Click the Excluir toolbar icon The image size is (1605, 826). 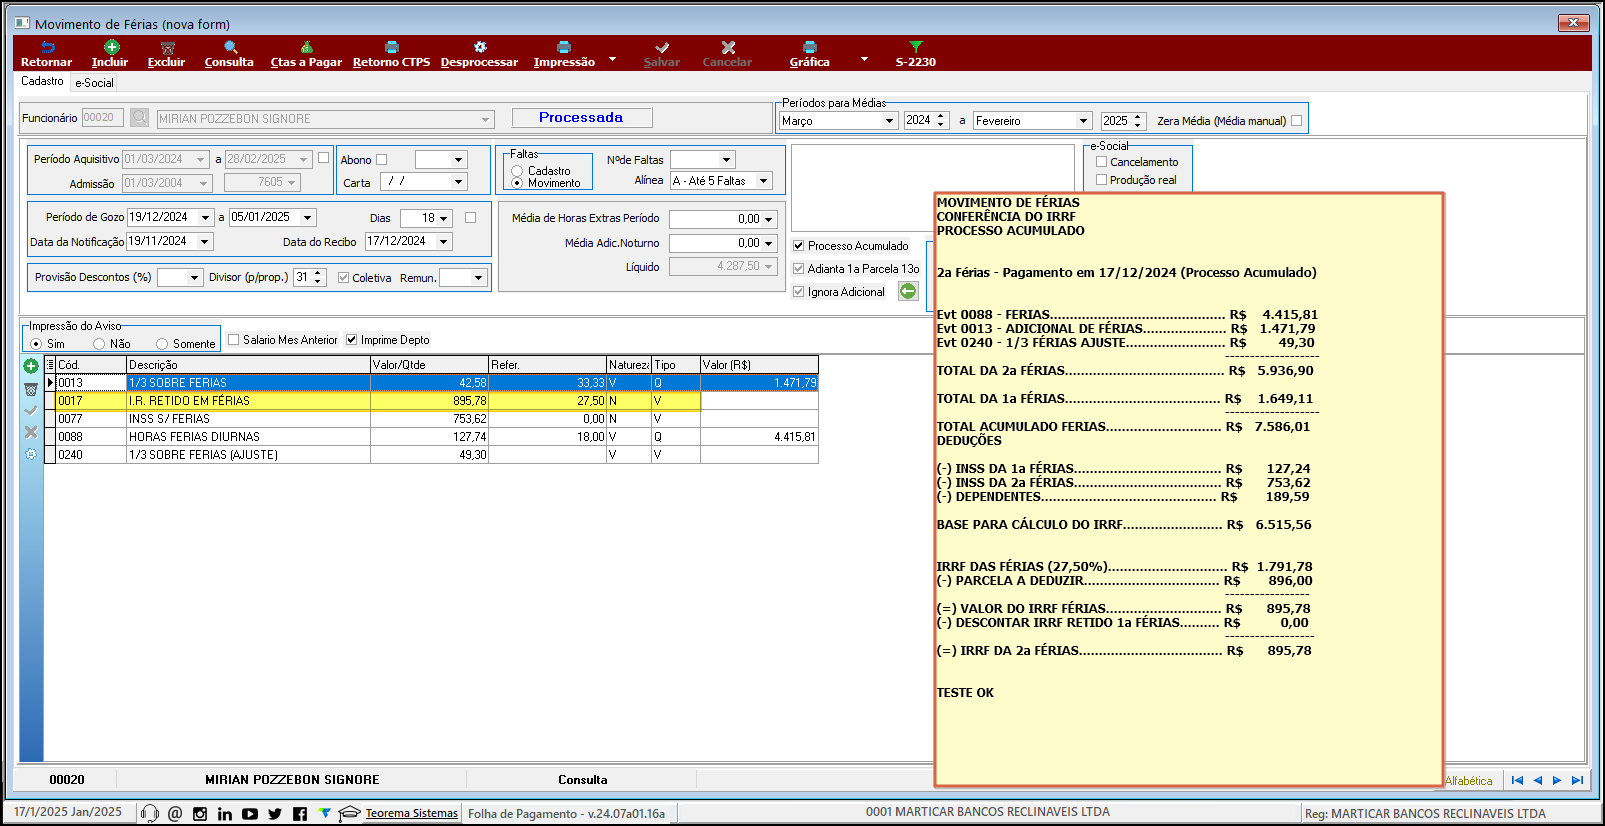pos(167,47)
